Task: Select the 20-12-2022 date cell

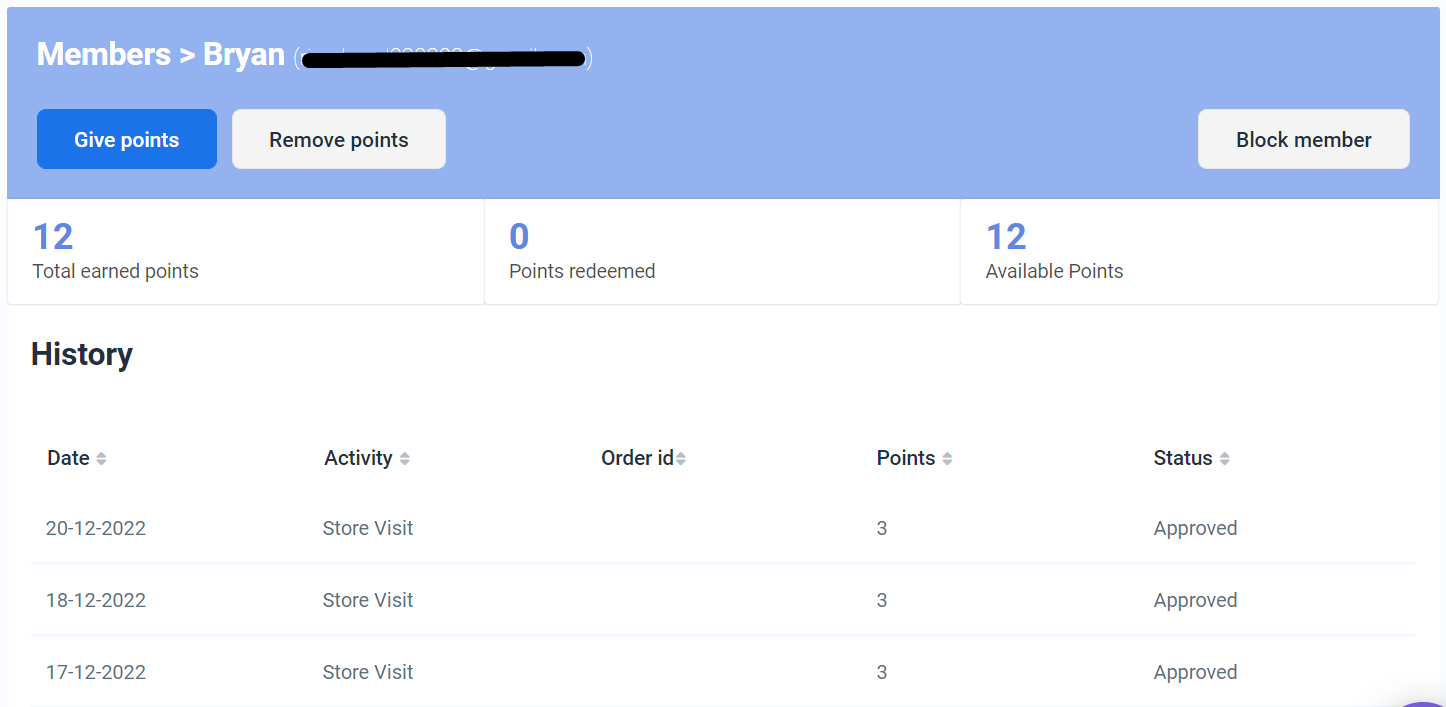Action: 96,528
